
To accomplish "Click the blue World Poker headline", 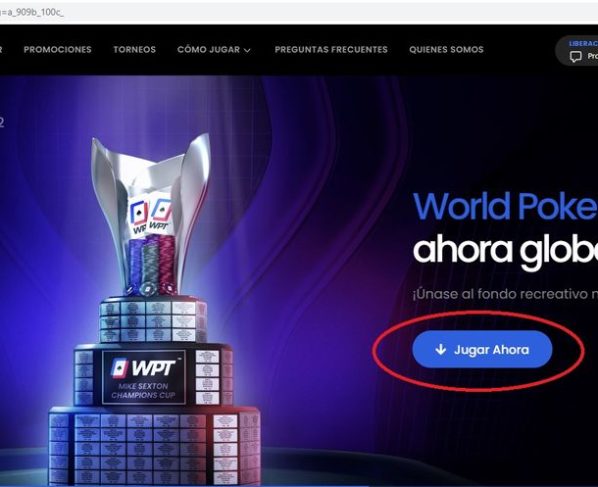I will (x=505, y=206).
